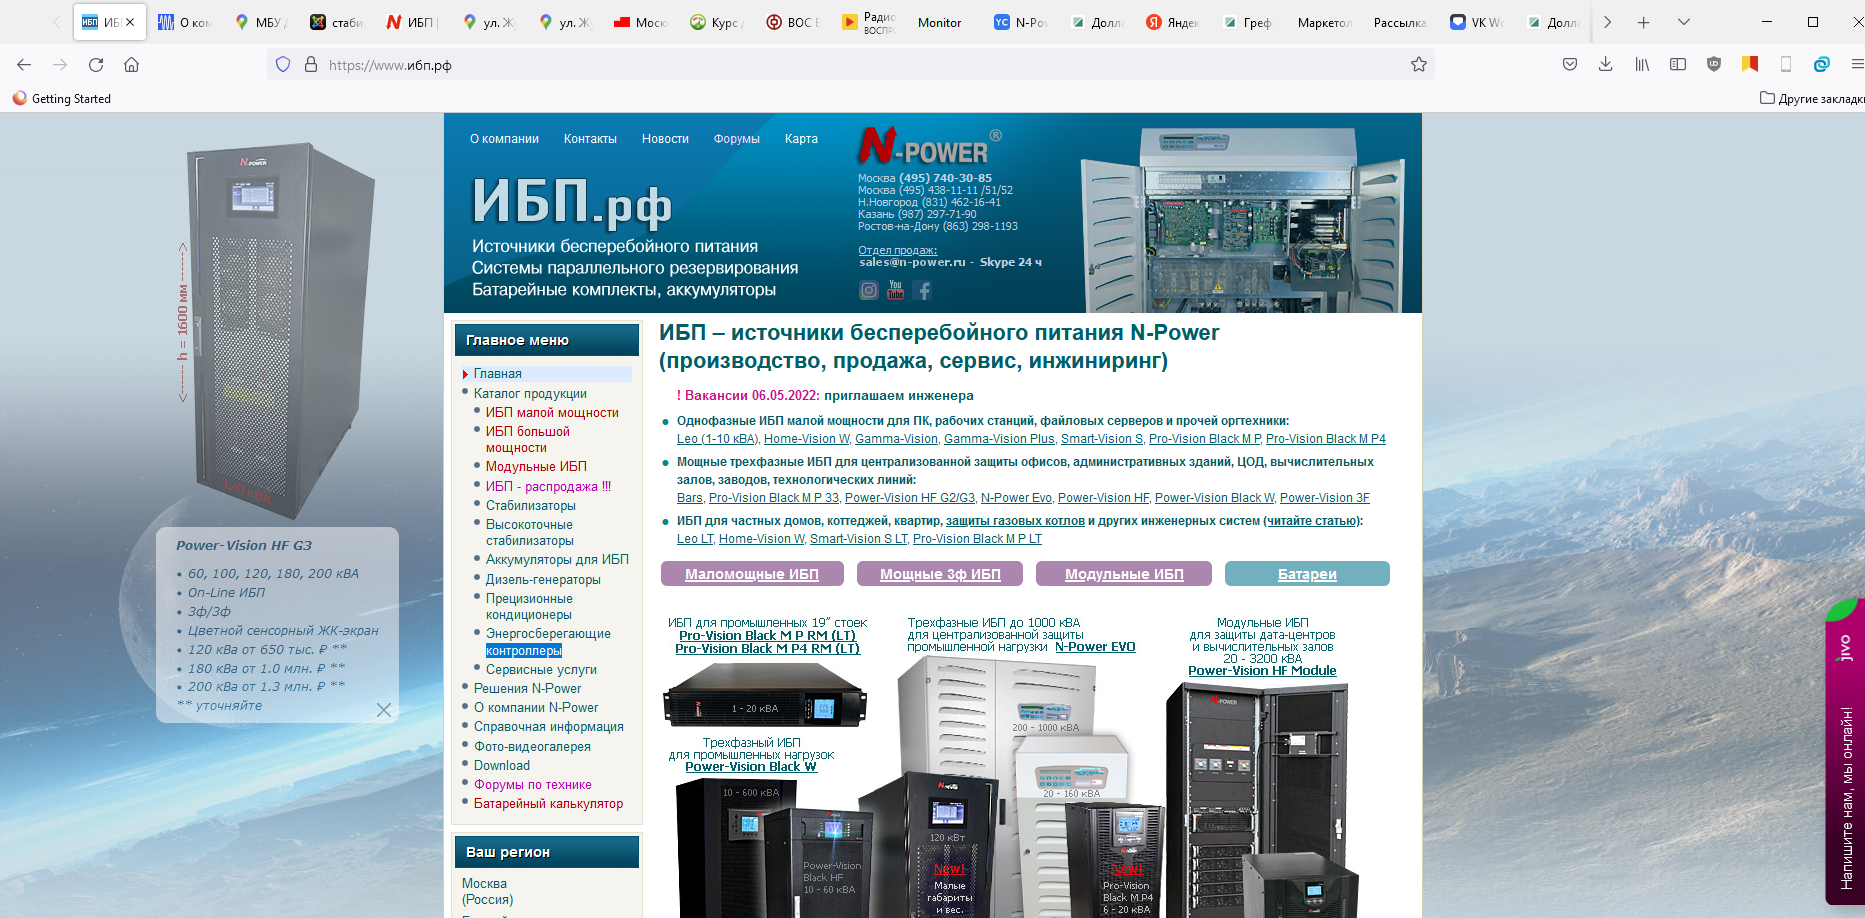Open Главная in main menu

(498, 374)
